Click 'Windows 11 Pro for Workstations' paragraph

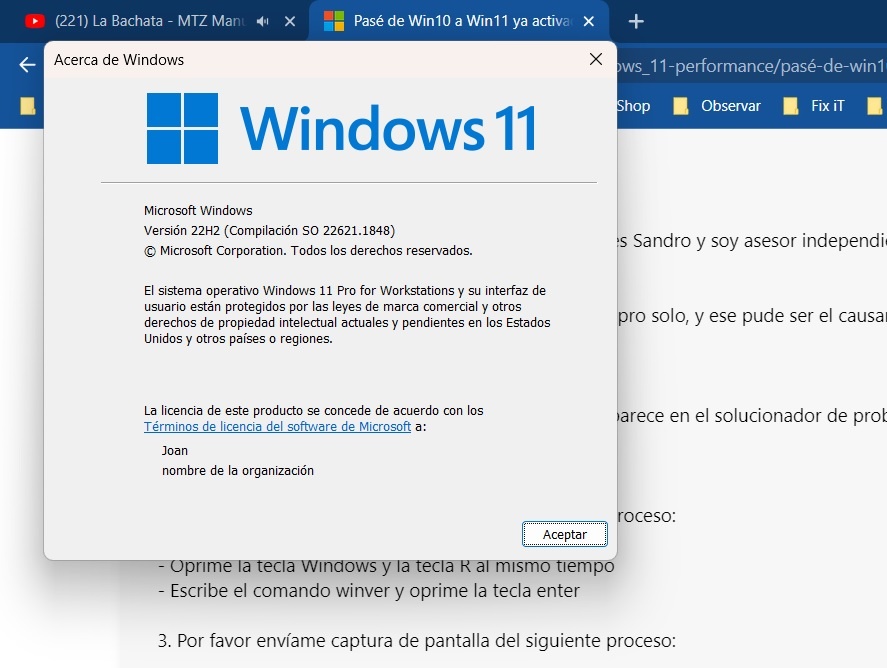tap(347, 314)
